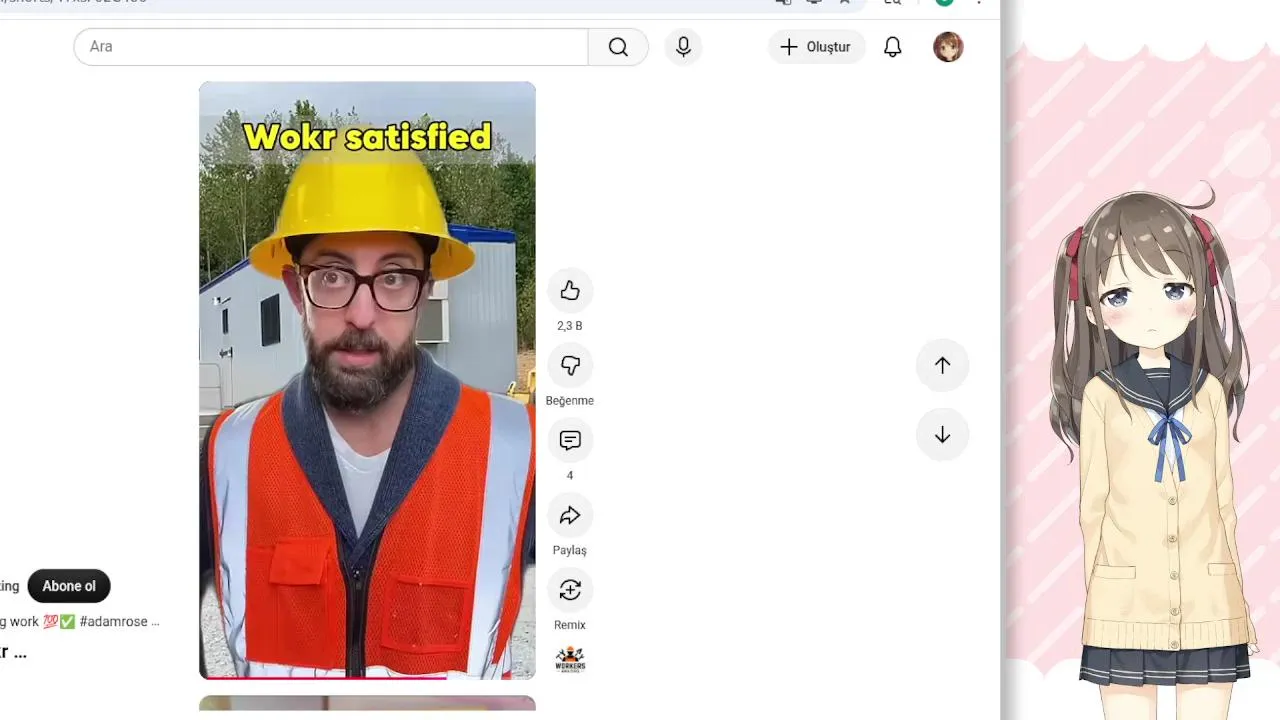Remix this short
This screenshot has width=1280, height=720.
click(x=570, y=590)
